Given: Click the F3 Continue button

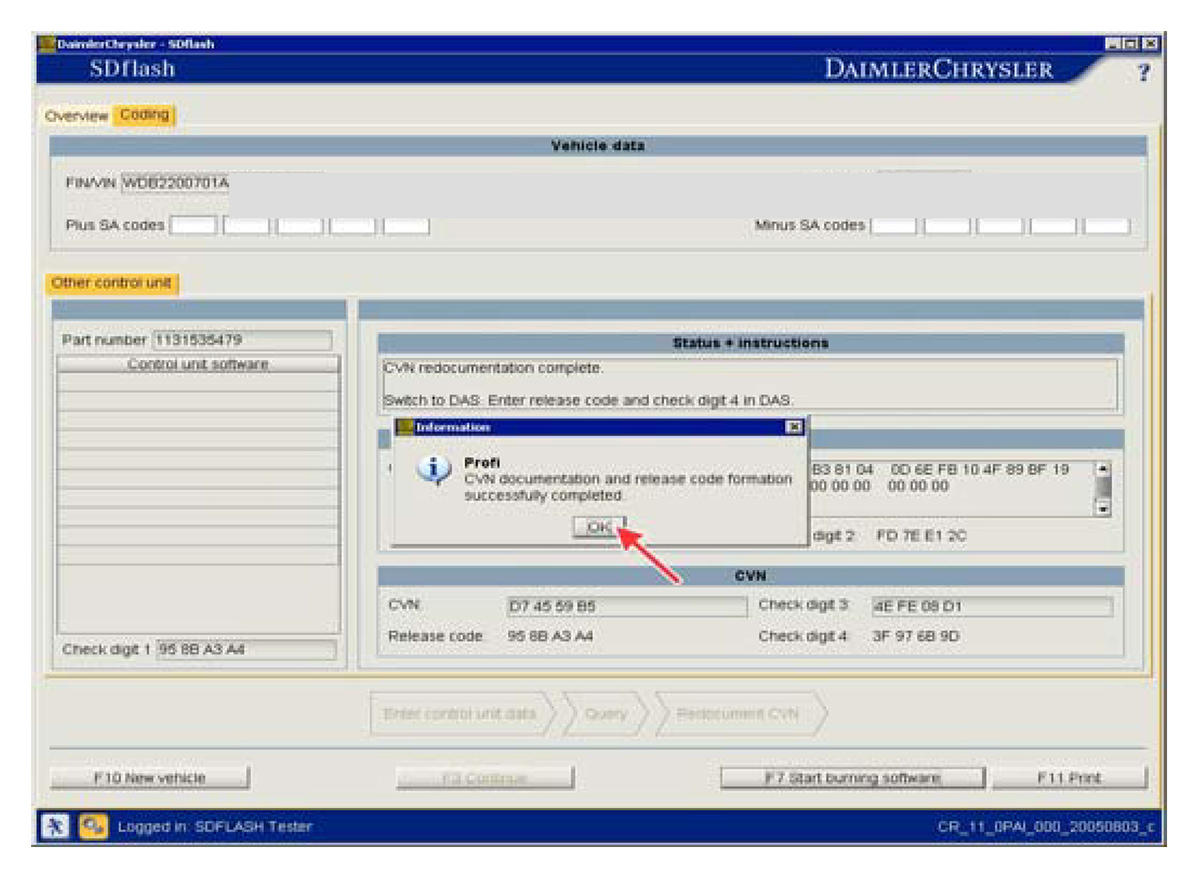Looking at the screenshot, I should coord(485,778).
